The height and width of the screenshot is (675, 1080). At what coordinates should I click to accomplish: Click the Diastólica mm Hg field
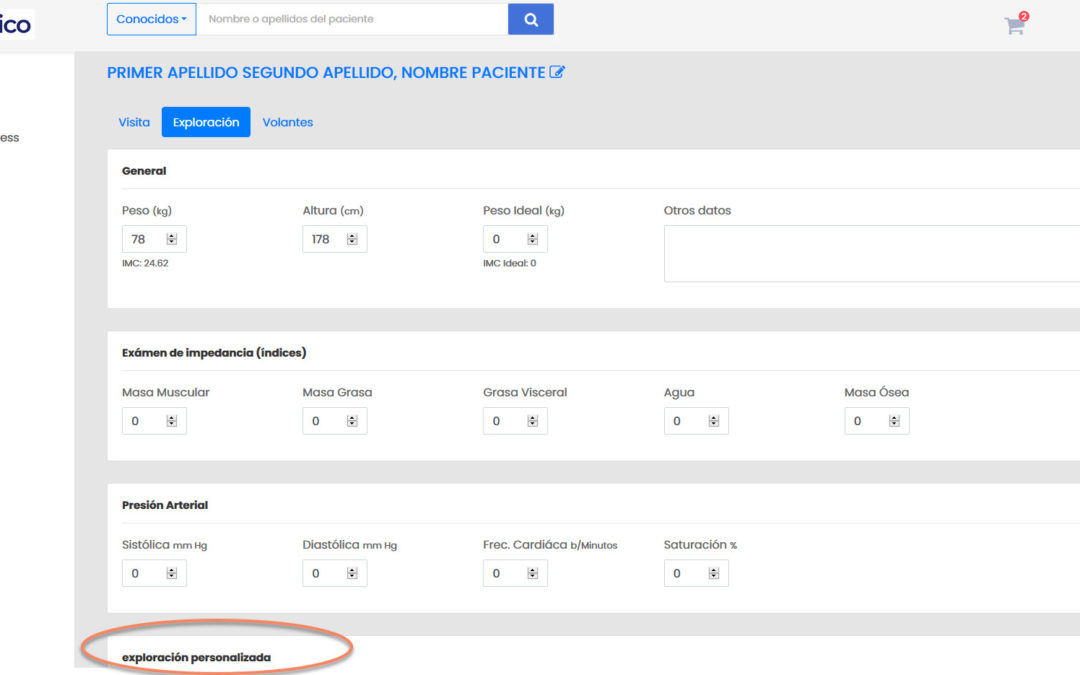(x=335, y=573)
